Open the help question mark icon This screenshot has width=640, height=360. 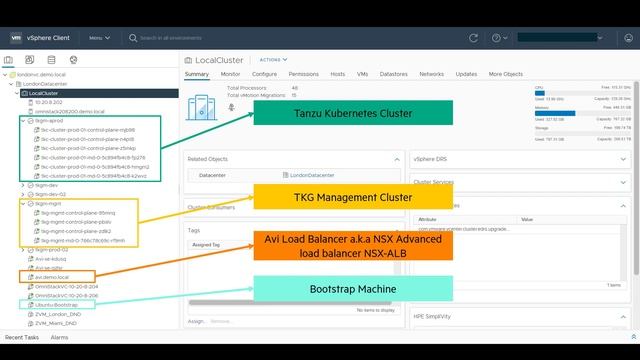pyautogui.click(x=496, y=38)
